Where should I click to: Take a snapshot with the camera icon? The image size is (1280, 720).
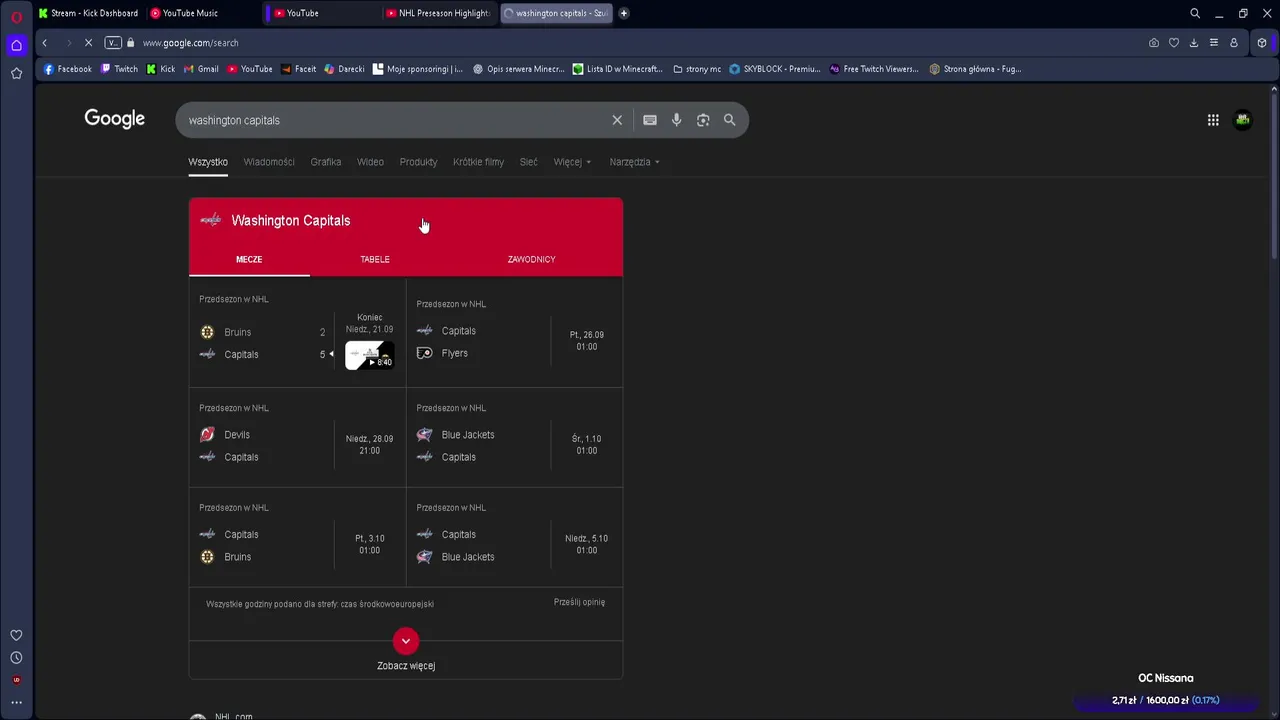pyautogui.click(x=1154, y=43)
